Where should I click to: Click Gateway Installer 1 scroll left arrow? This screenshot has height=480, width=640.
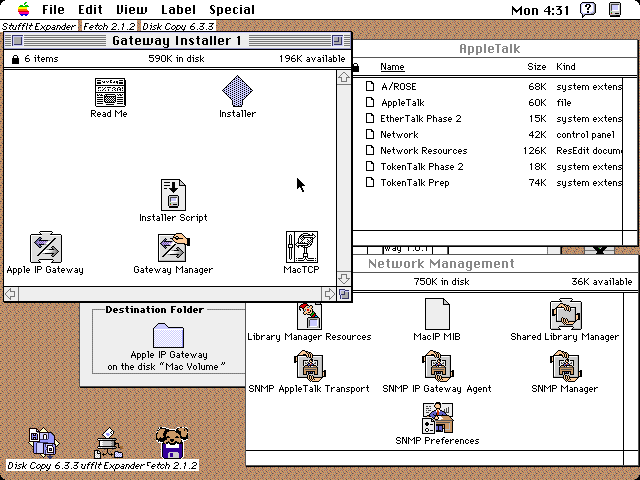(x=11, y=294)
